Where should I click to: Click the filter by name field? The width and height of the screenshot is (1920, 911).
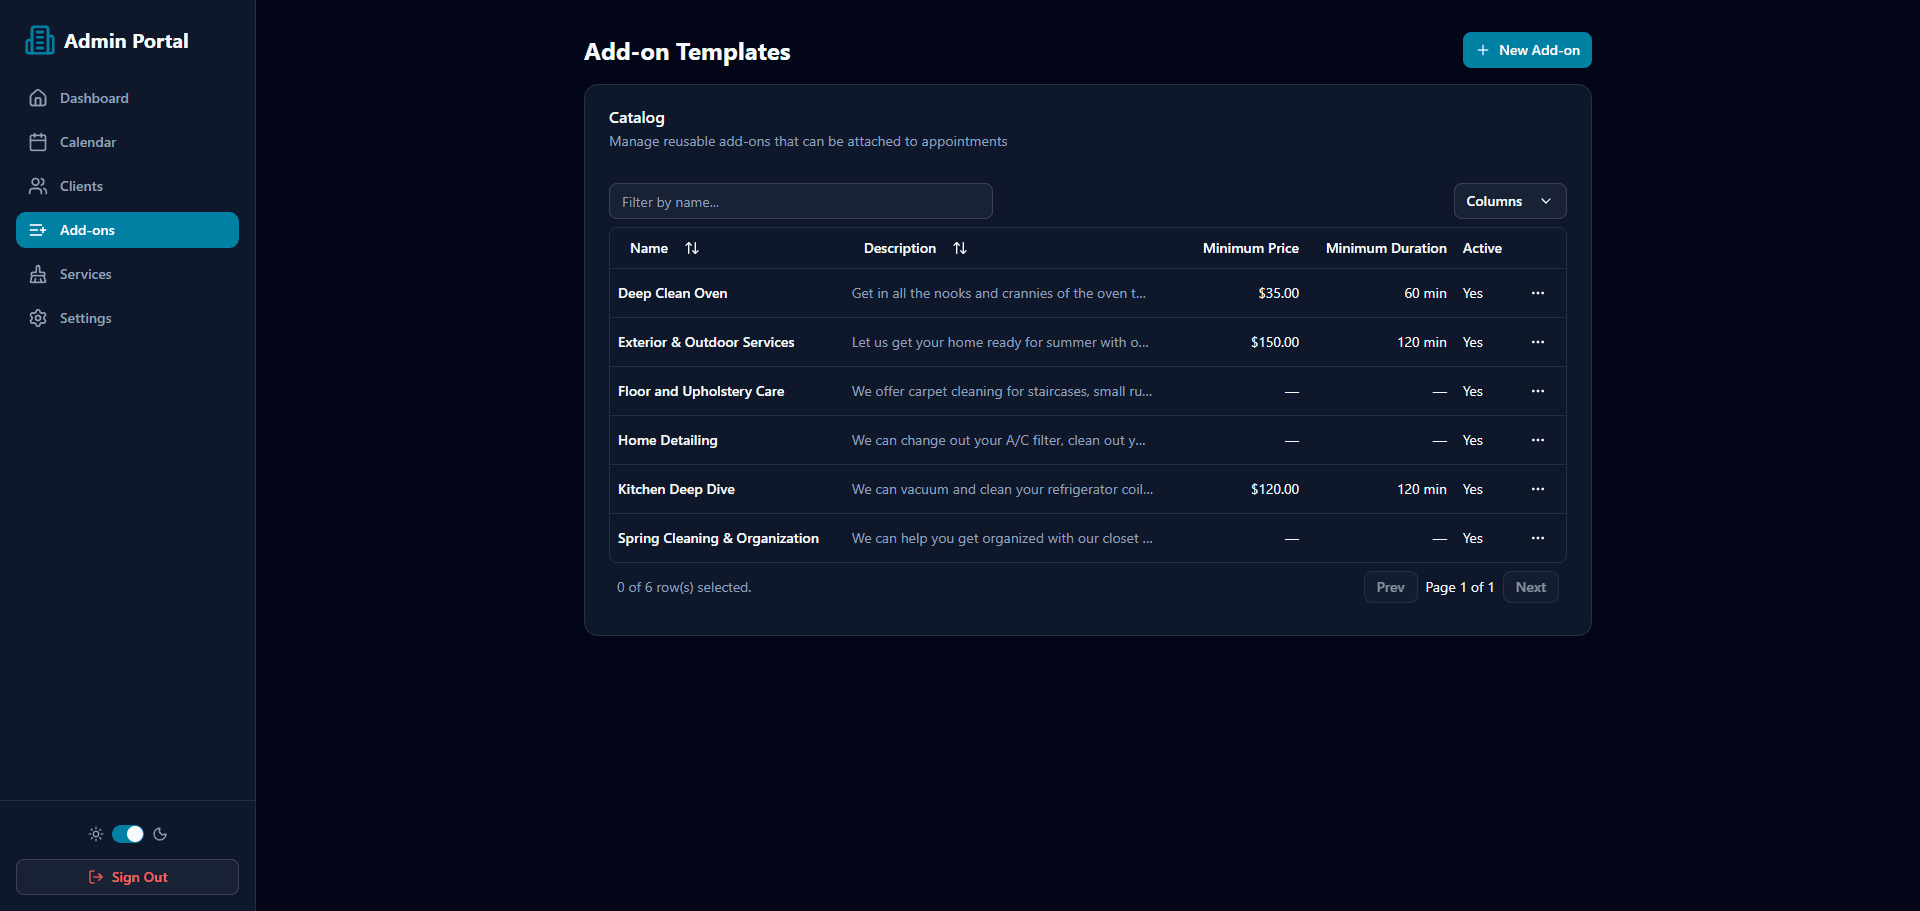[x=800, y=201]
